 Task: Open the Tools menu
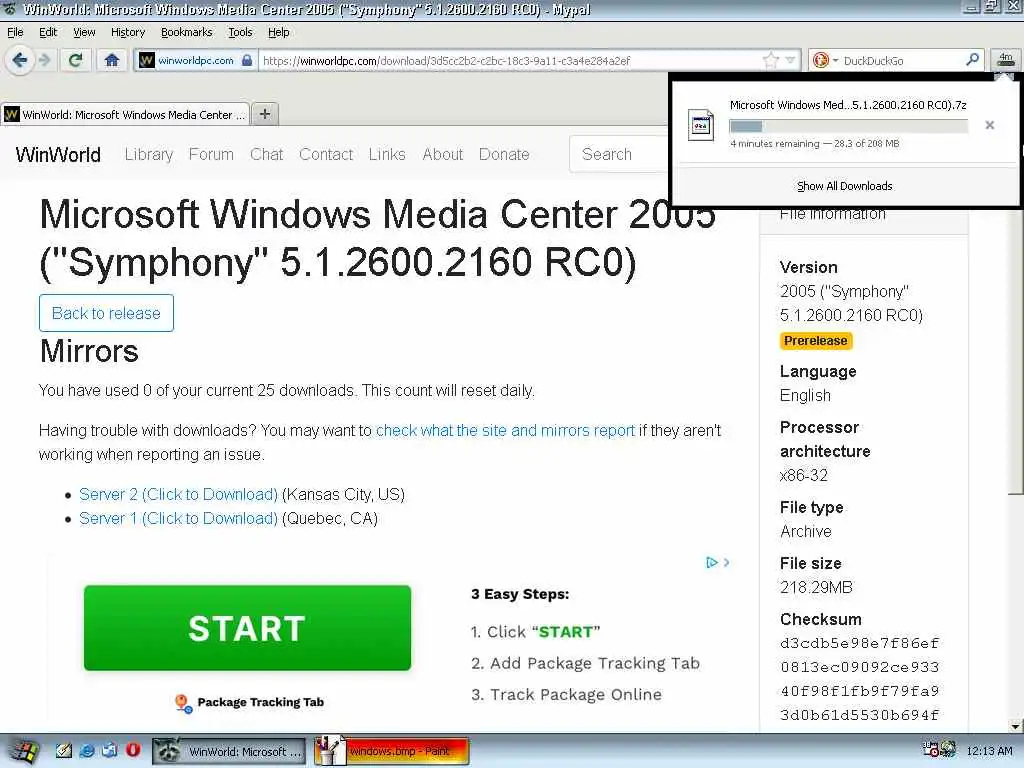(240, 32)
